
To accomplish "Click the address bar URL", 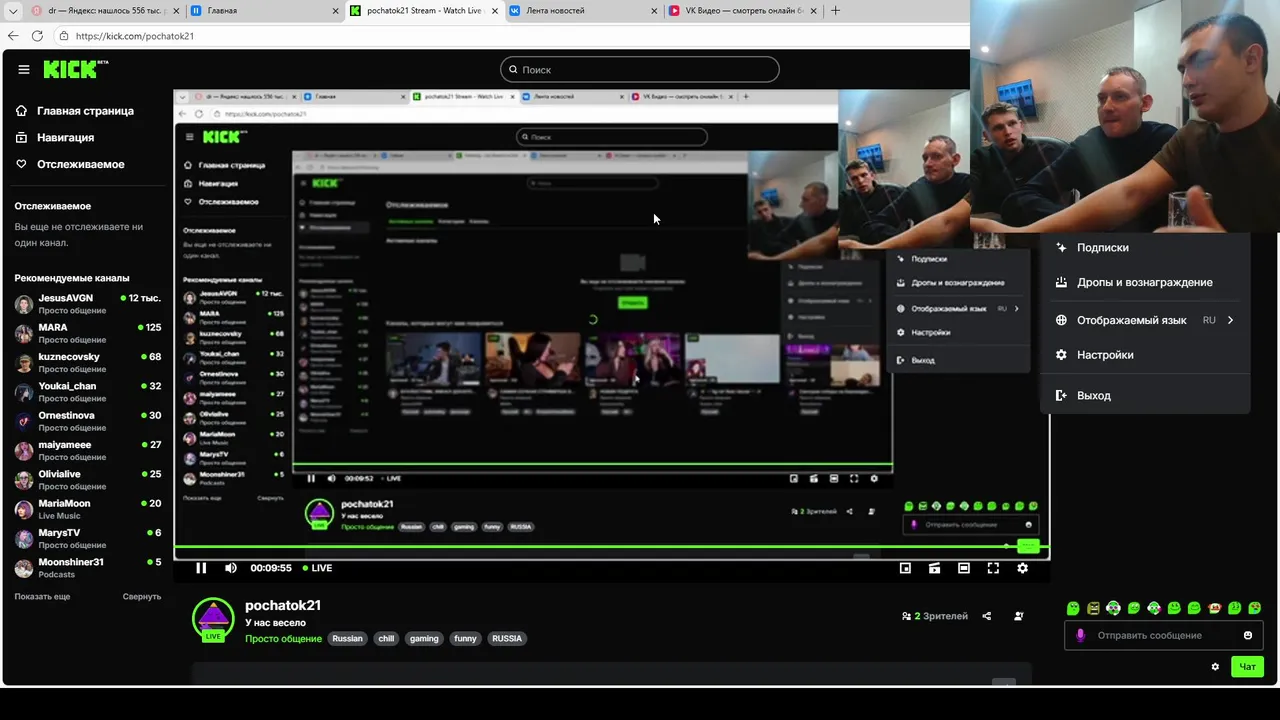I will (x=134, y=36).
